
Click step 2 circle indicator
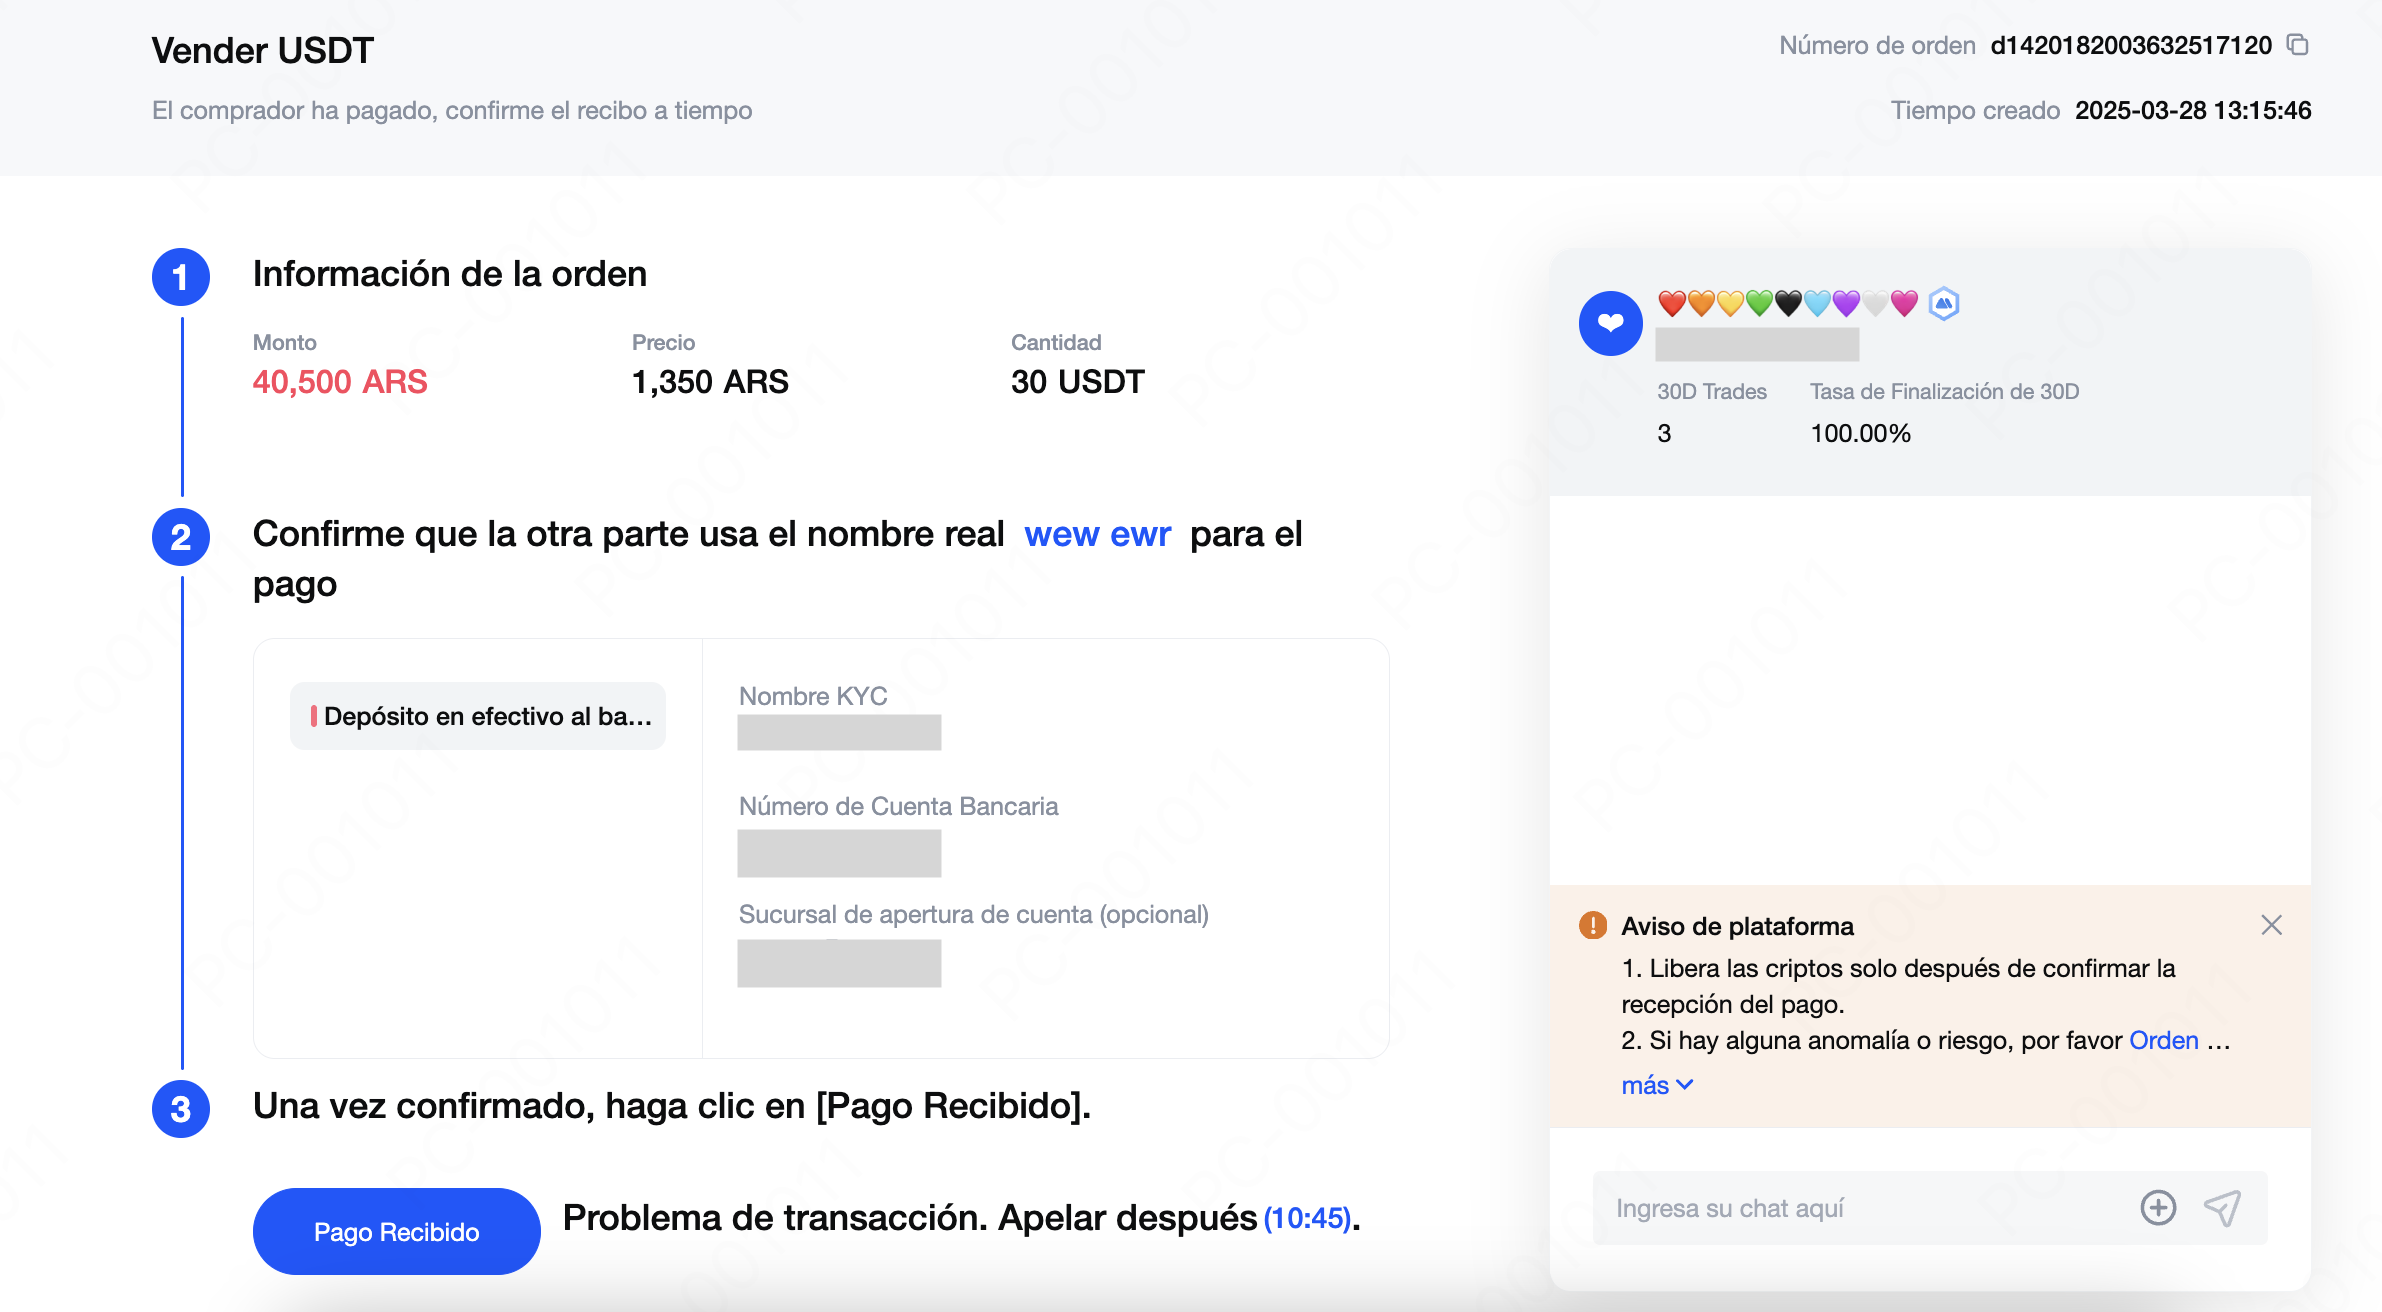pyautogui.click(x=181, y=537)
